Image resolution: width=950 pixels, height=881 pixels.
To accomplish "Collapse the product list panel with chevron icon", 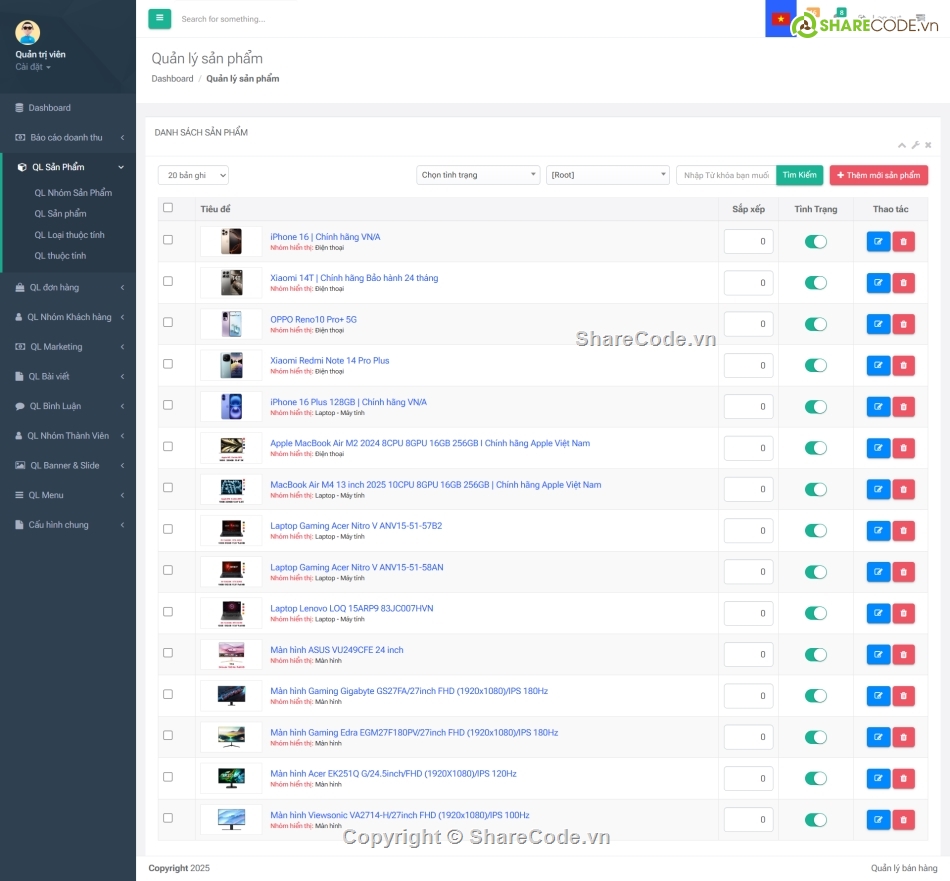I will tap(902, 145).
